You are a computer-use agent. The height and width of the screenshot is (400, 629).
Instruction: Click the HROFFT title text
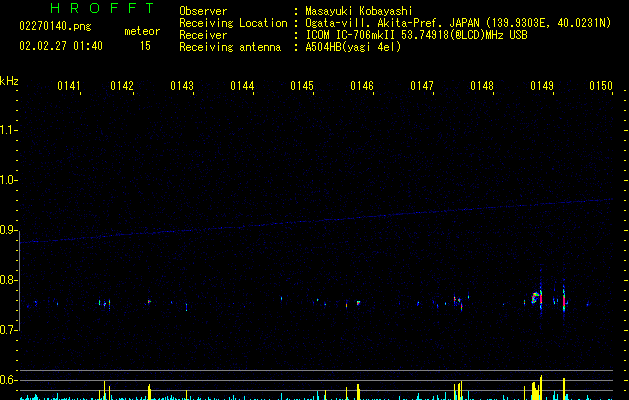pyautogui.click(x=102, y=8)
